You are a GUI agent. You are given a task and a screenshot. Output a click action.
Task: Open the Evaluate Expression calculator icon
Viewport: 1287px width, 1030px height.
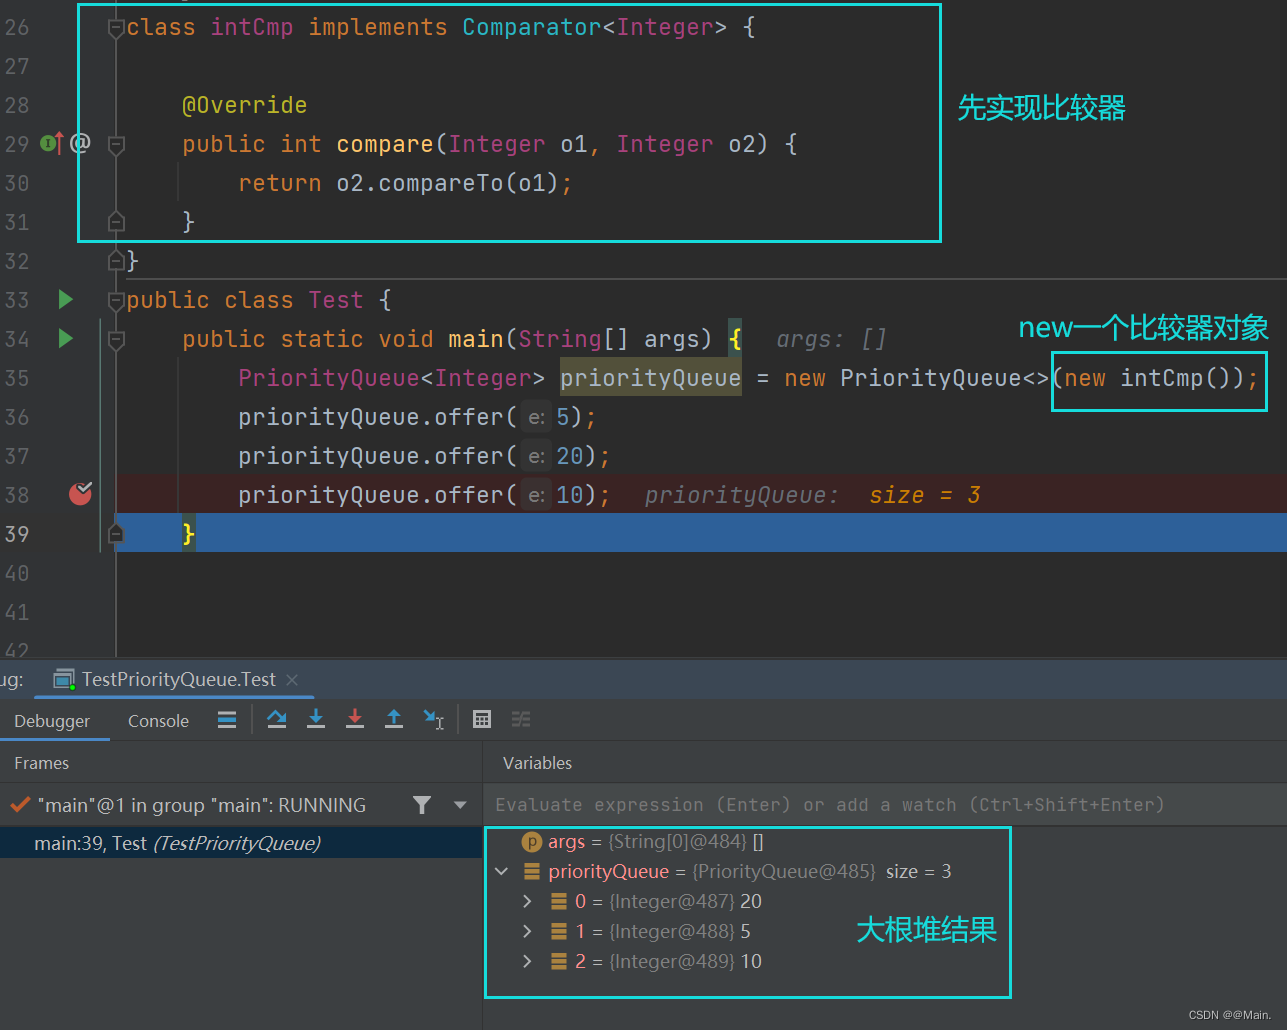click(x=482, y=719)
